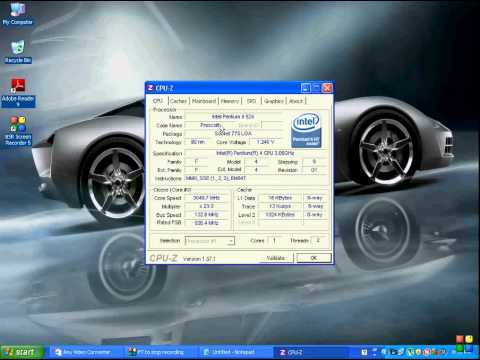Screen dimensions: 480x360
Task: Click the Specification text field
Action: click(255, 153)
